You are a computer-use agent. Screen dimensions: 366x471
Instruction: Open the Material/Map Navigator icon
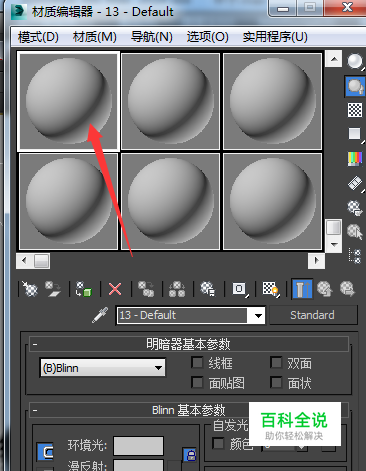pyautogui.click(x=355, y=256)
